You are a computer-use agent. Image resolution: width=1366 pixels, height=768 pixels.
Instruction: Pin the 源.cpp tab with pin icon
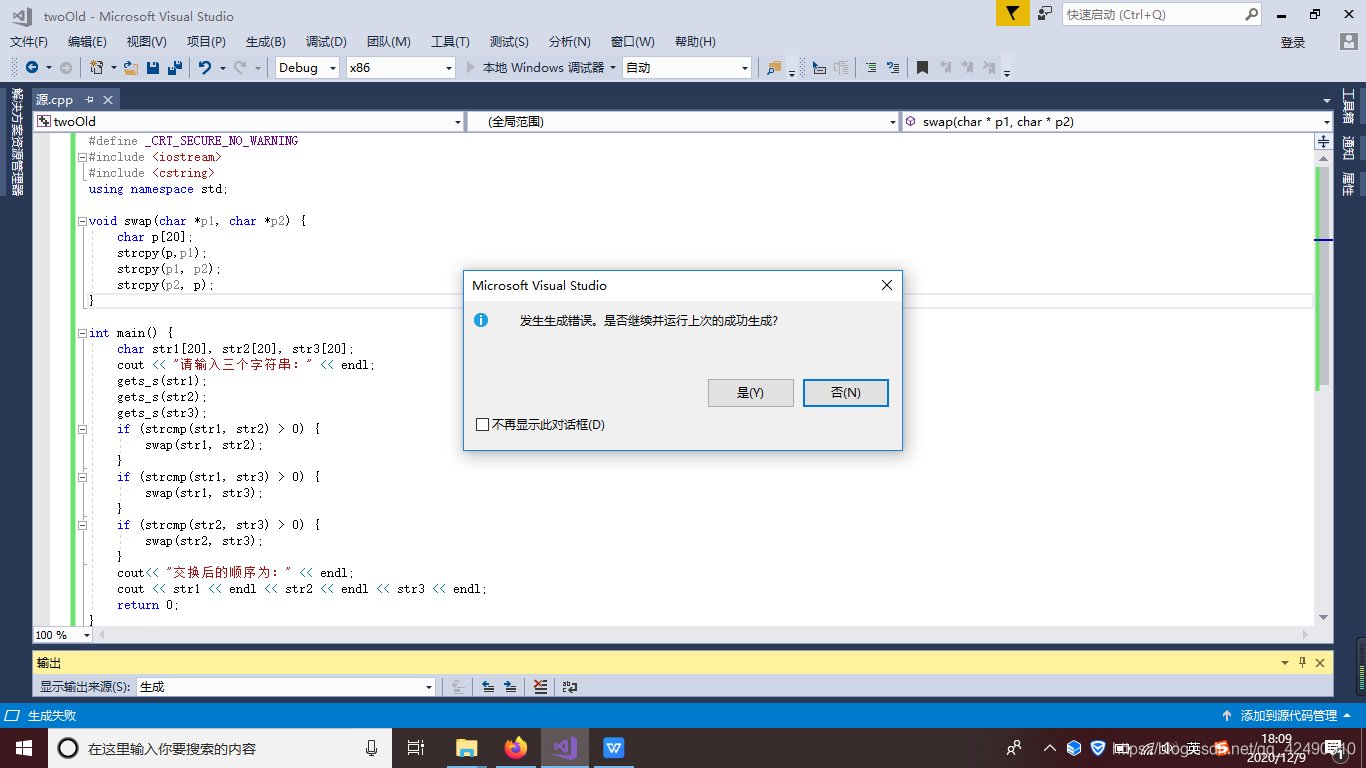click(89, 99)
